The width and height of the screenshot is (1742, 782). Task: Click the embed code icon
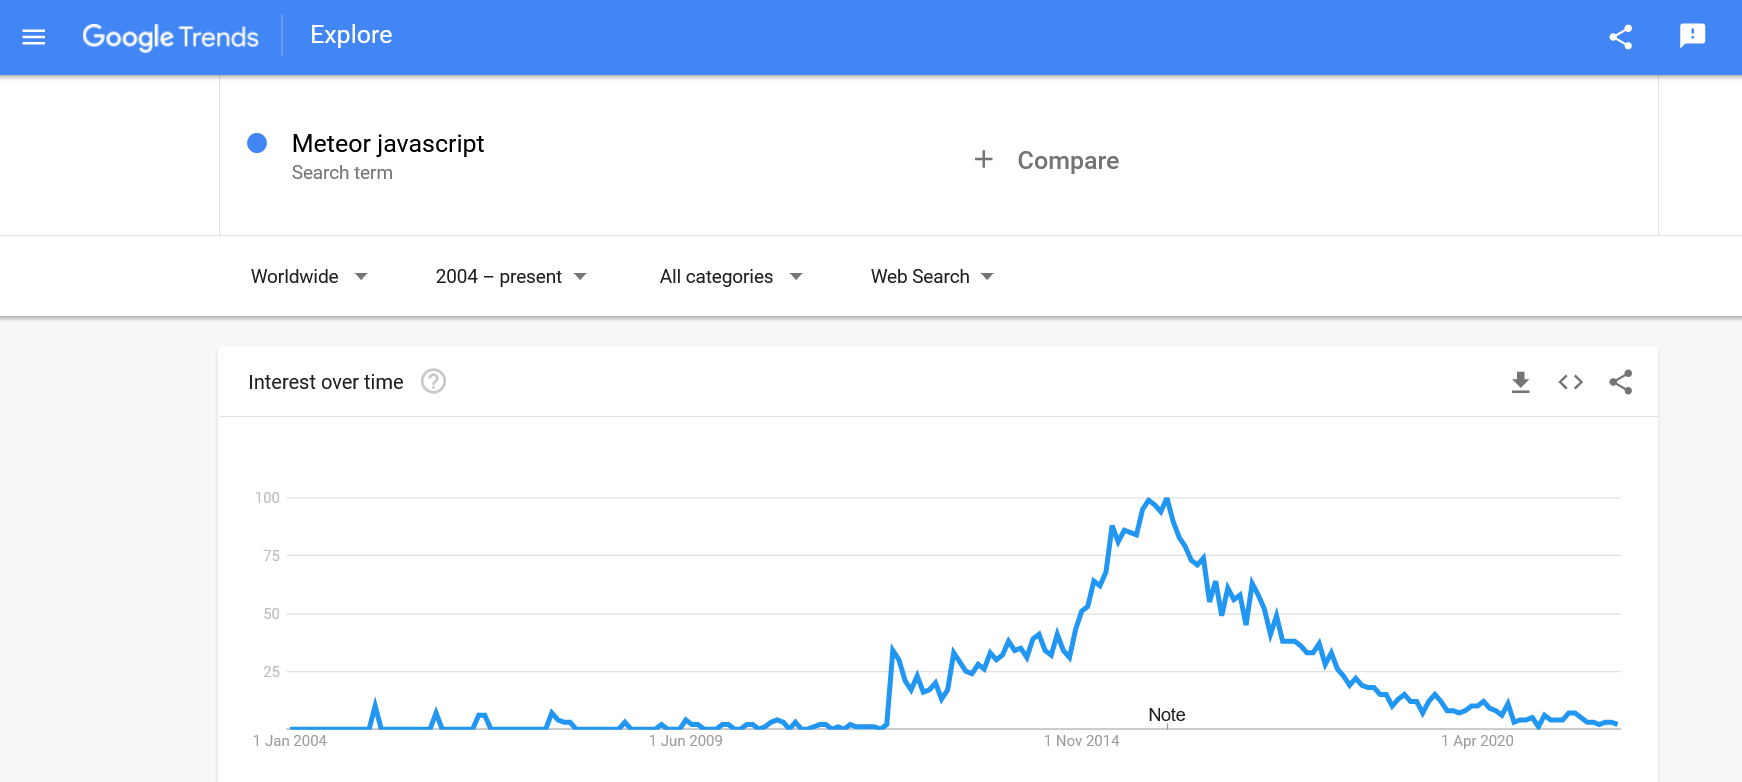(1570, 382)
